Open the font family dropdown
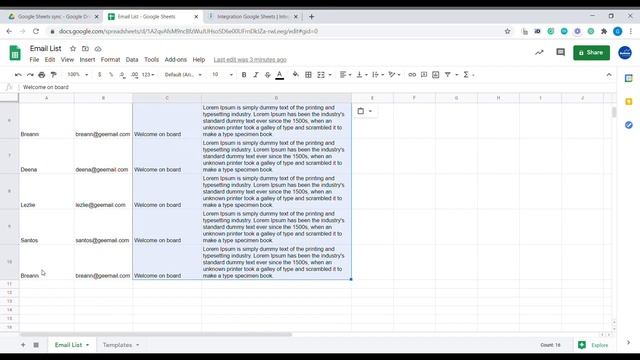Screen dimensions: 640x360 pos(183,75)
